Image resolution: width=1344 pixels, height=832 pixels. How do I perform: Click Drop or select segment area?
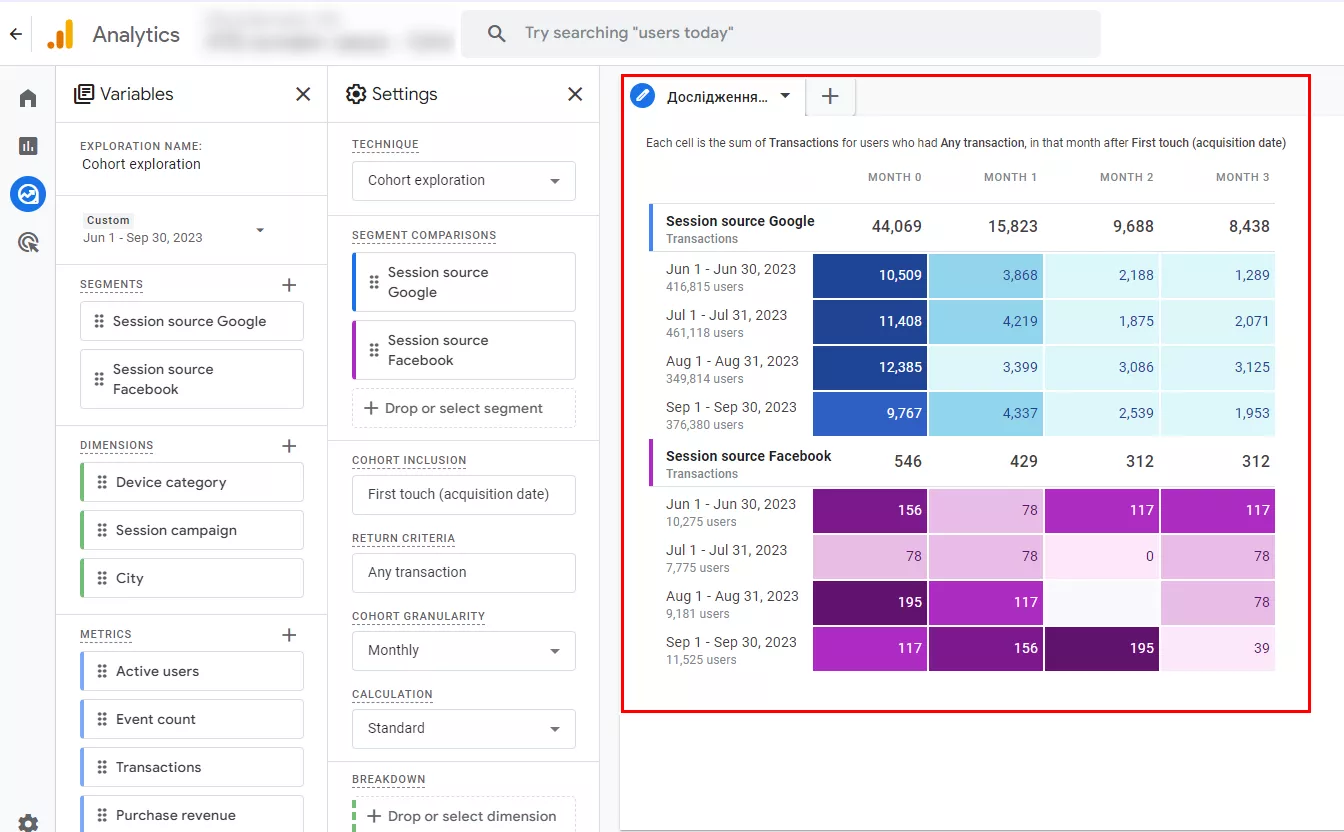pyautogui.click(x=464, y=408)
